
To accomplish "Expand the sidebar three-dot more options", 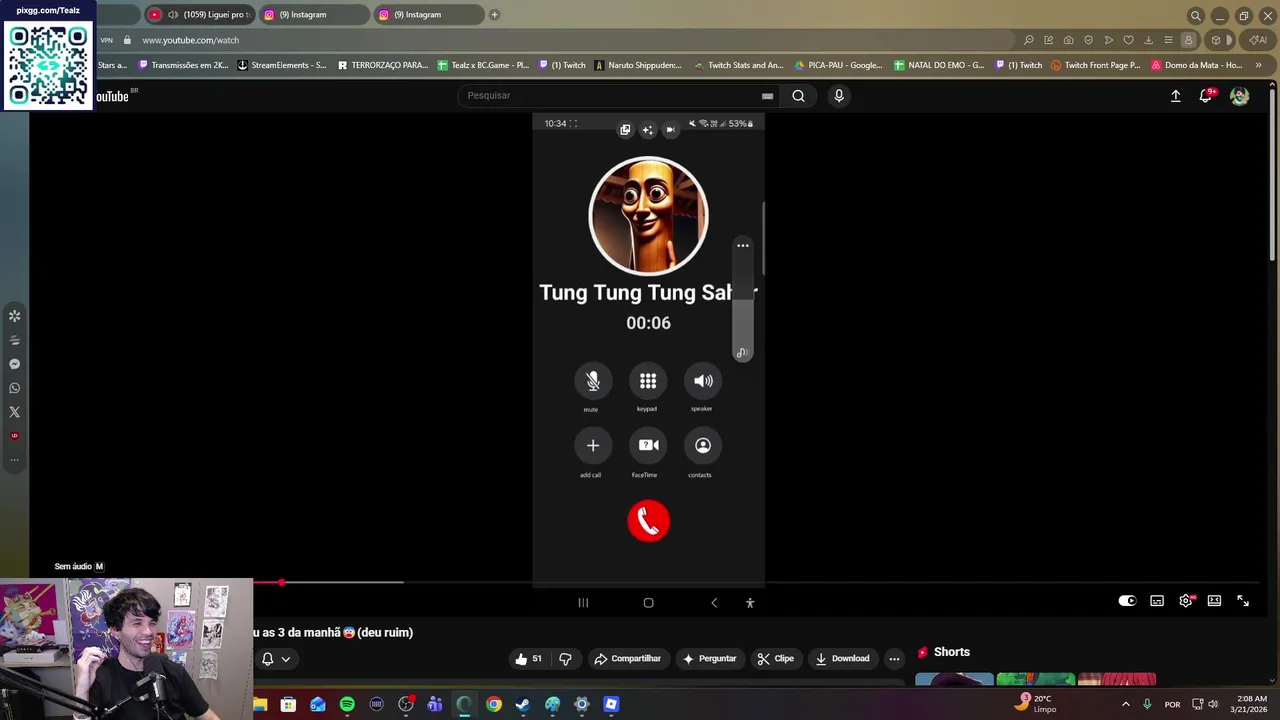I will tap(14, 460).
